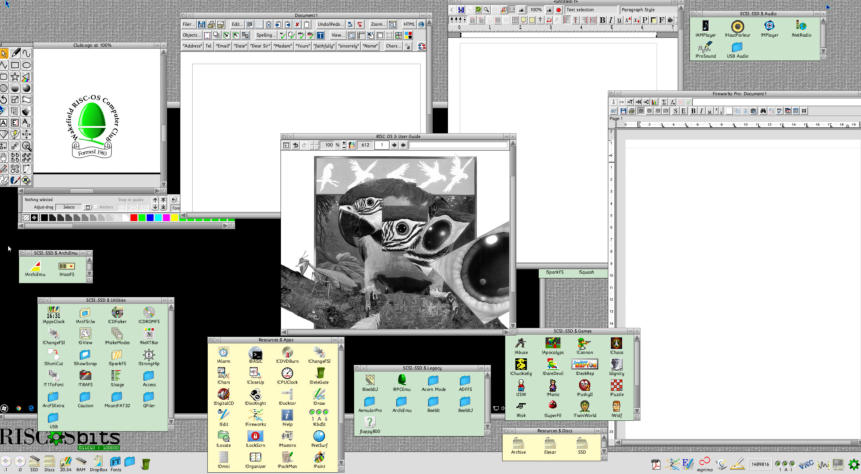
Task: Click the "Dear Sir" insert button
Action: coord(260,46)
